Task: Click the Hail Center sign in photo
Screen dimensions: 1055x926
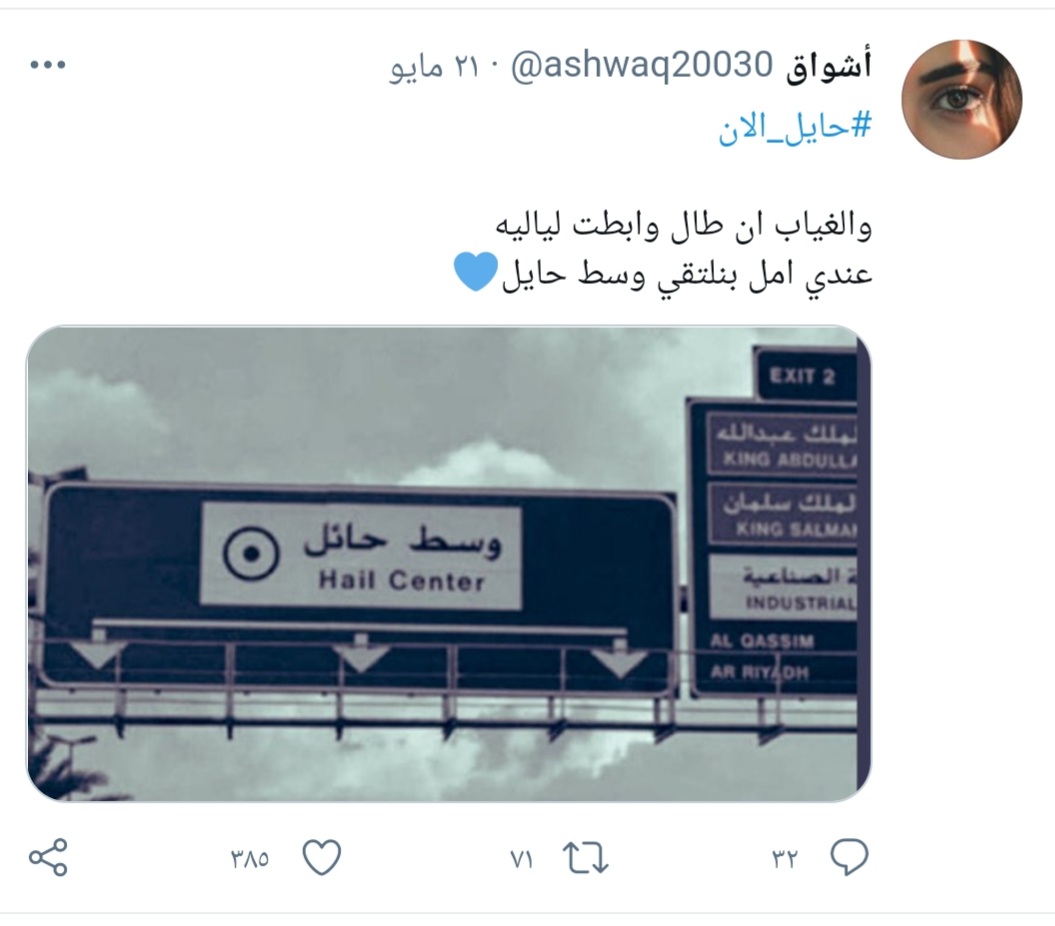Action: point(361,556)
